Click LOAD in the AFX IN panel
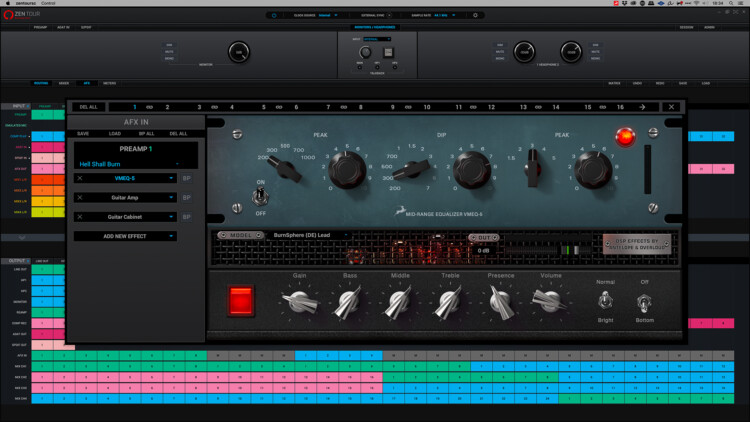 coord(115,134)
